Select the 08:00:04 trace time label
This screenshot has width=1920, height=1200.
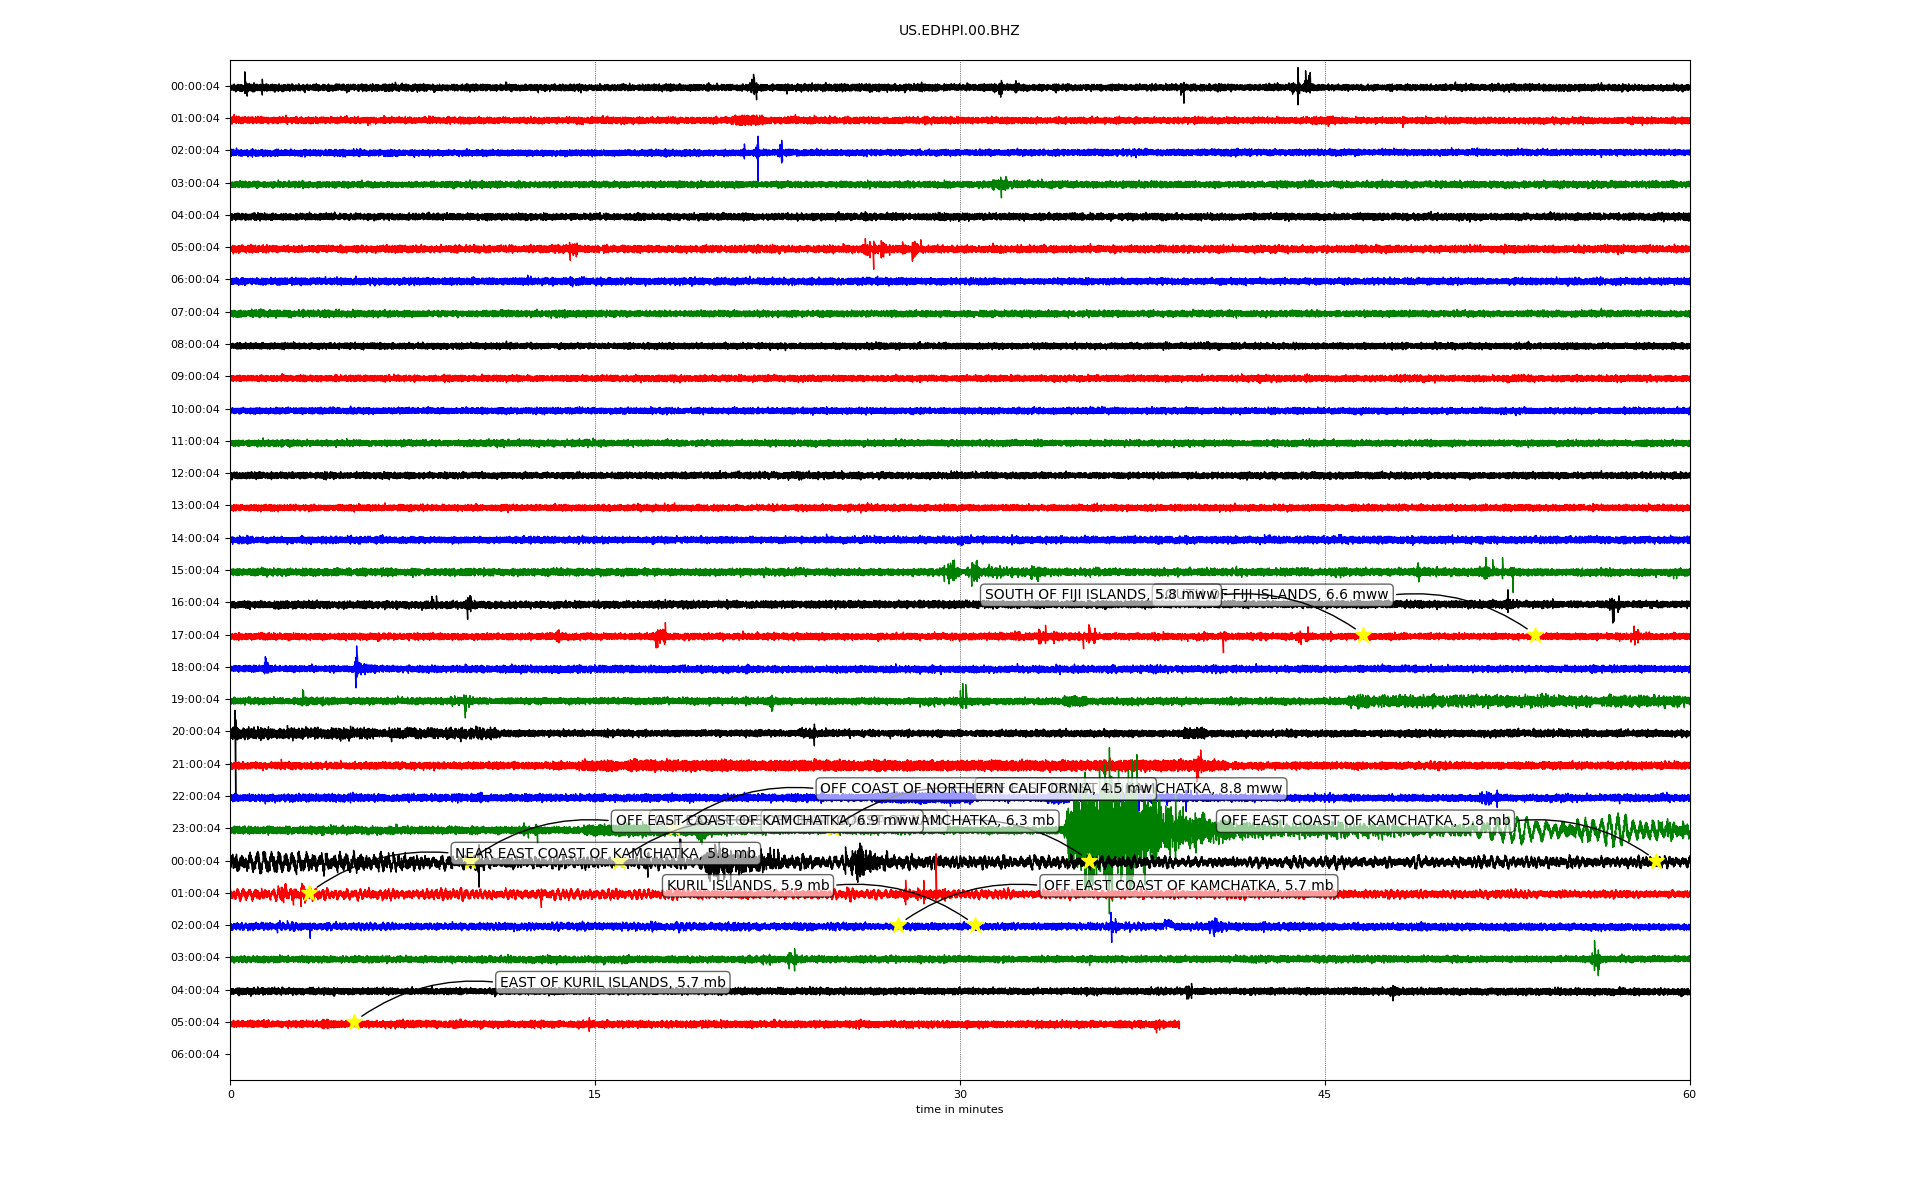(195, 345)
